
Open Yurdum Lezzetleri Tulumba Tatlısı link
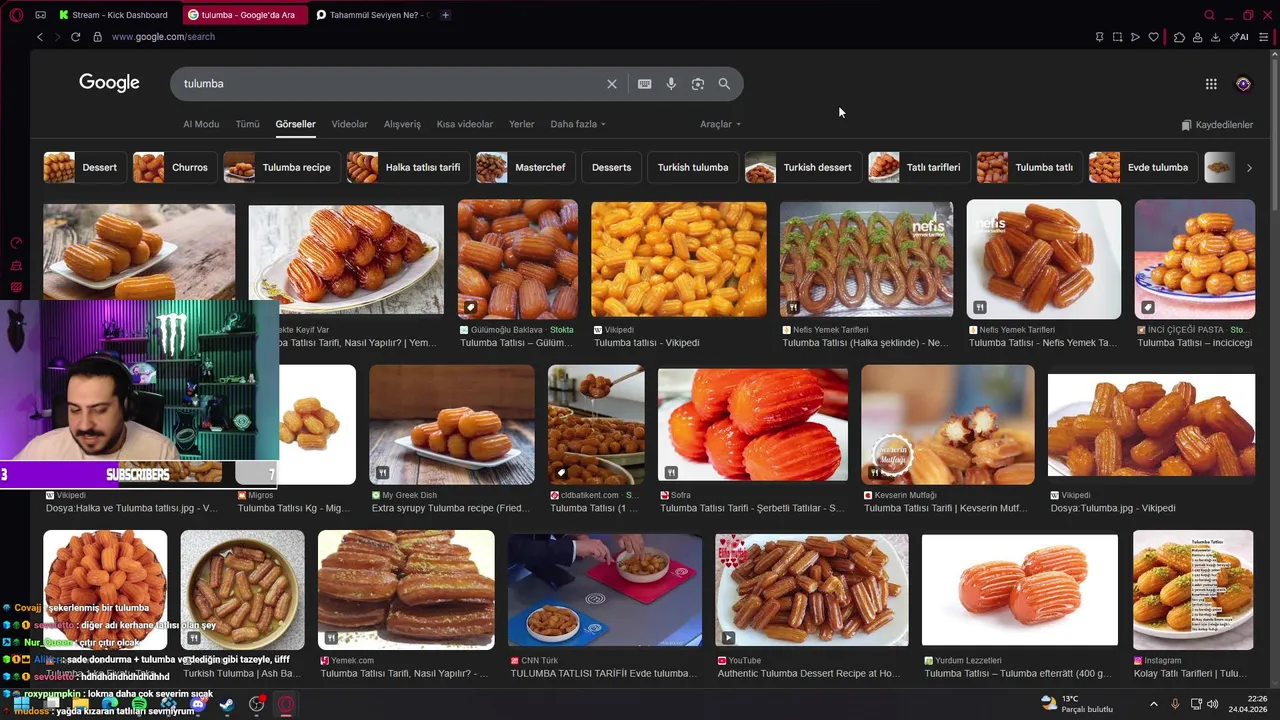tap(1017, 674)
